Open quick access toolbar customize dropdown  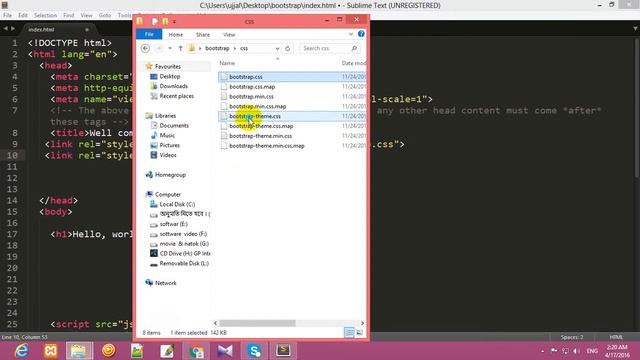(x=174, y=21)
